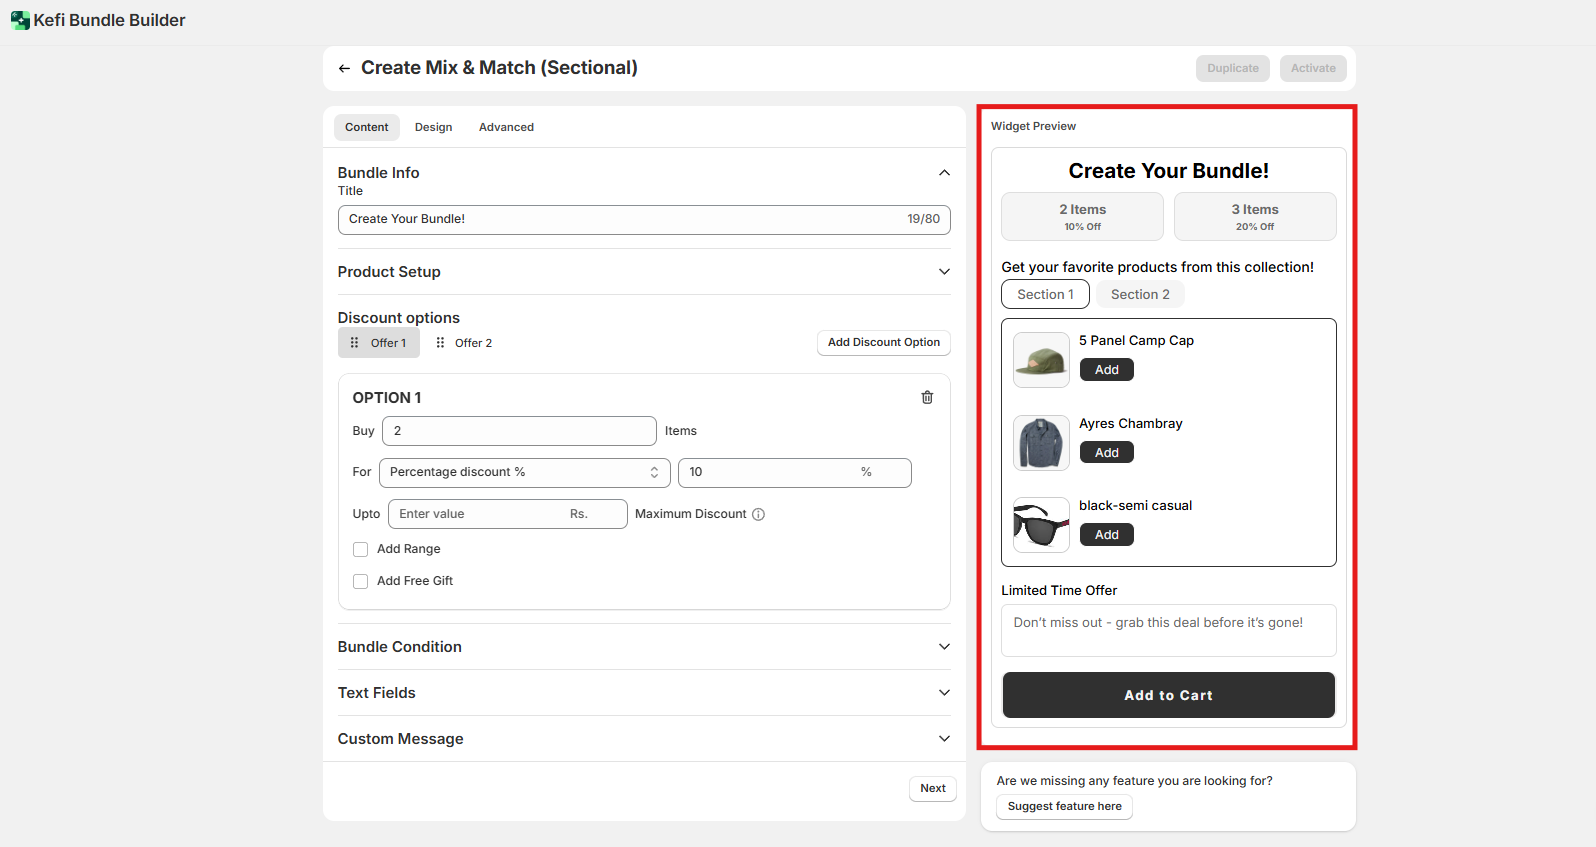
Task: Click the Add Discount Option button
Action: tap(883, 343)
